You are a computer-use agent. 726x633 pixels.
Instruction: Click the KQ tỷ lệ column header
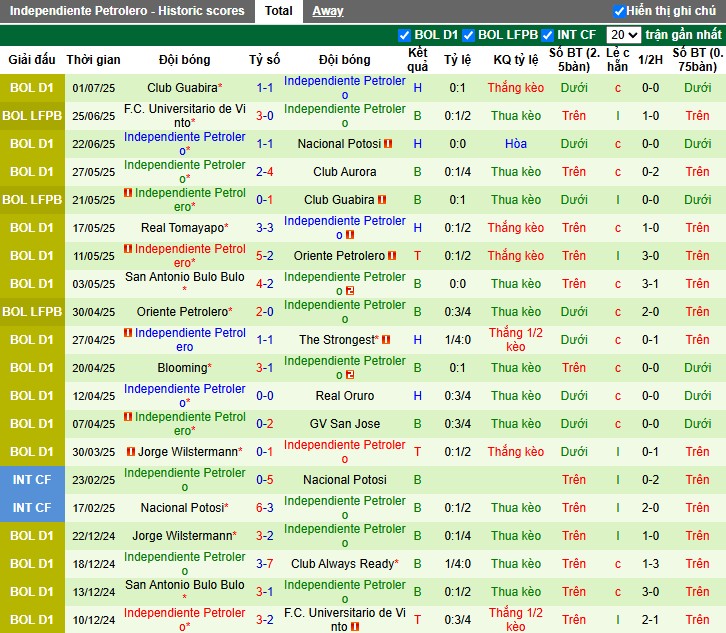point(515,60)
